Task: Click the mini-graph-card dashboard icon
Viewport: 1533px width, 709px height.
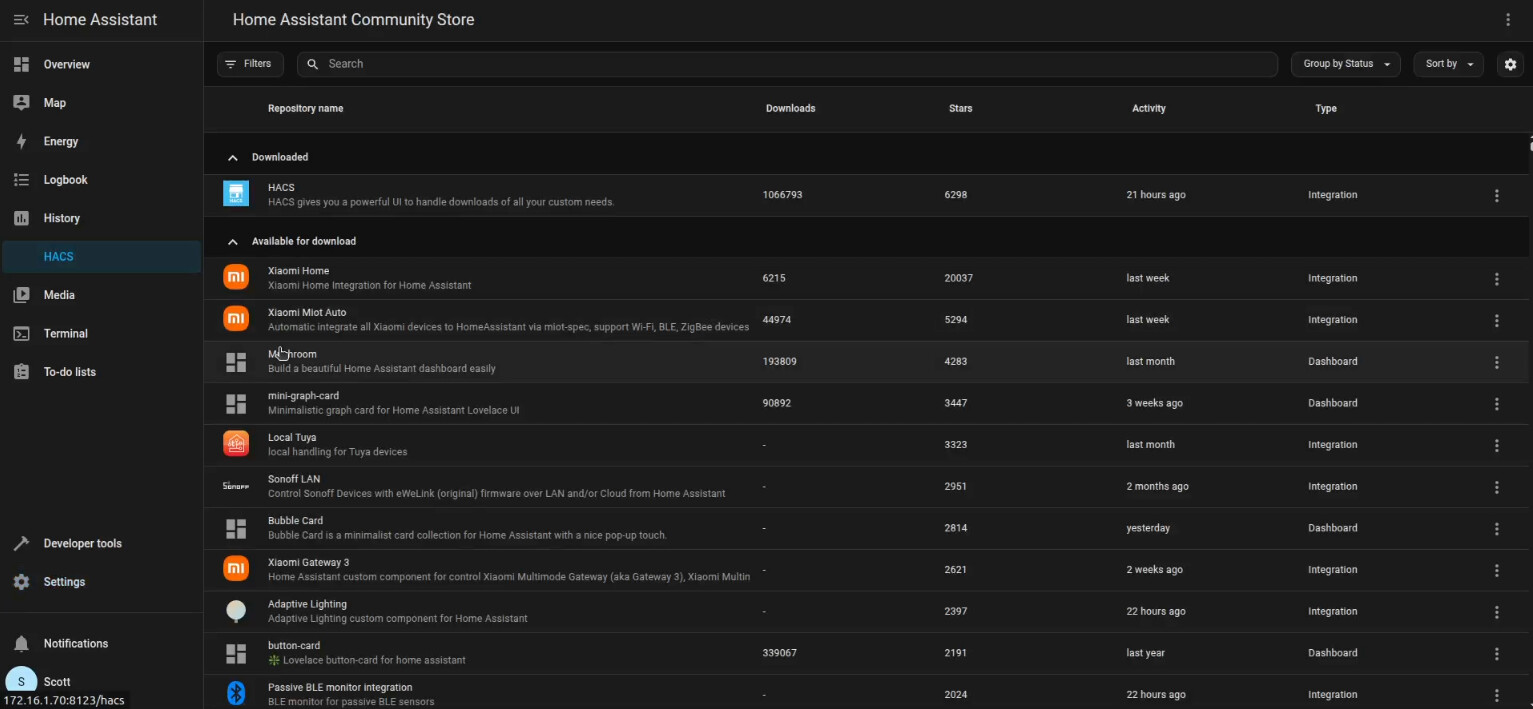Action: tap(236, 403)
